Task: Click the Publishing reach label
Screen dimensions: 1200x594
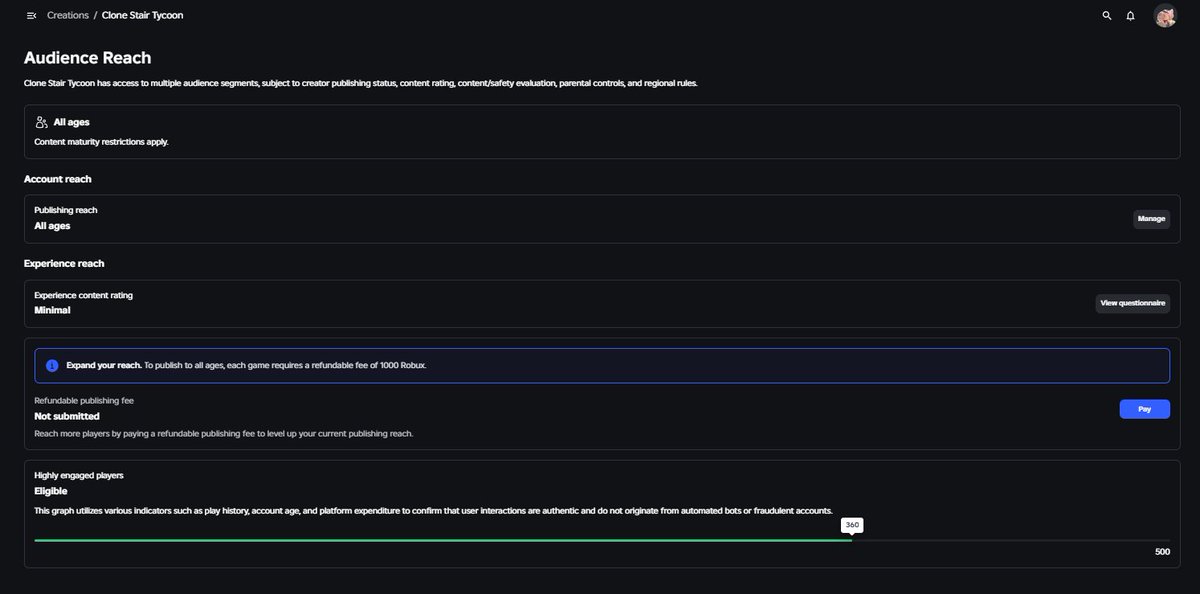Action: click(66, 210)
